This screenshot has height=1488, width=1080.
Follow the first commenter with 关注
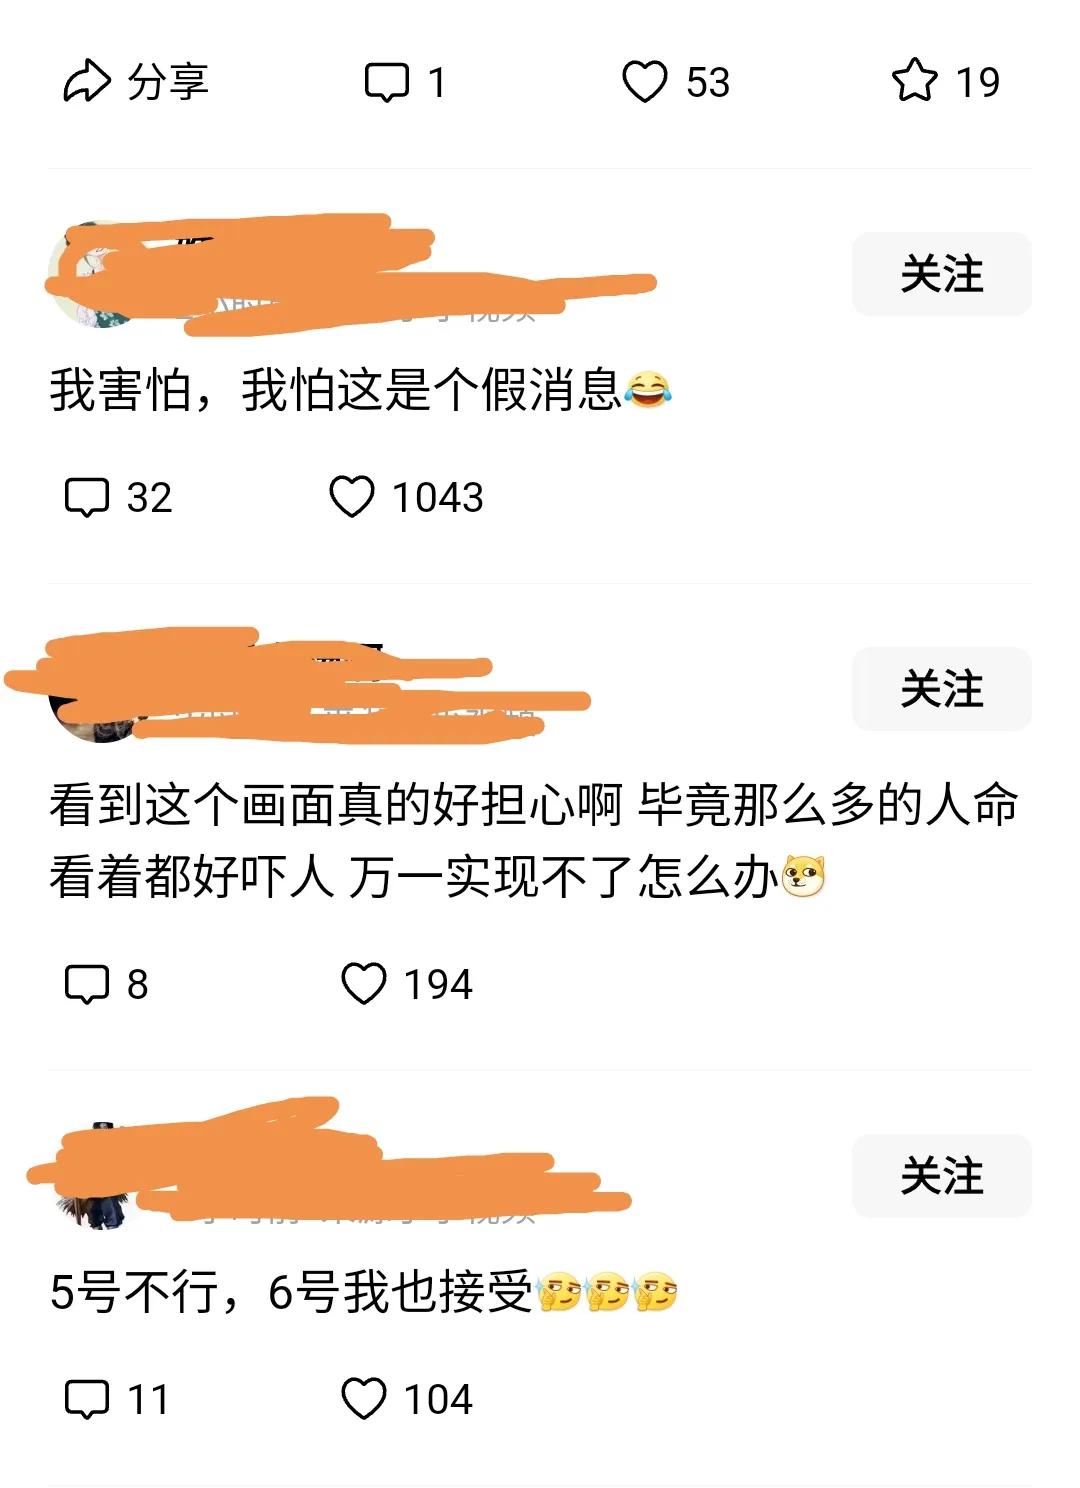pyautogui.click(x=941, y=274)
